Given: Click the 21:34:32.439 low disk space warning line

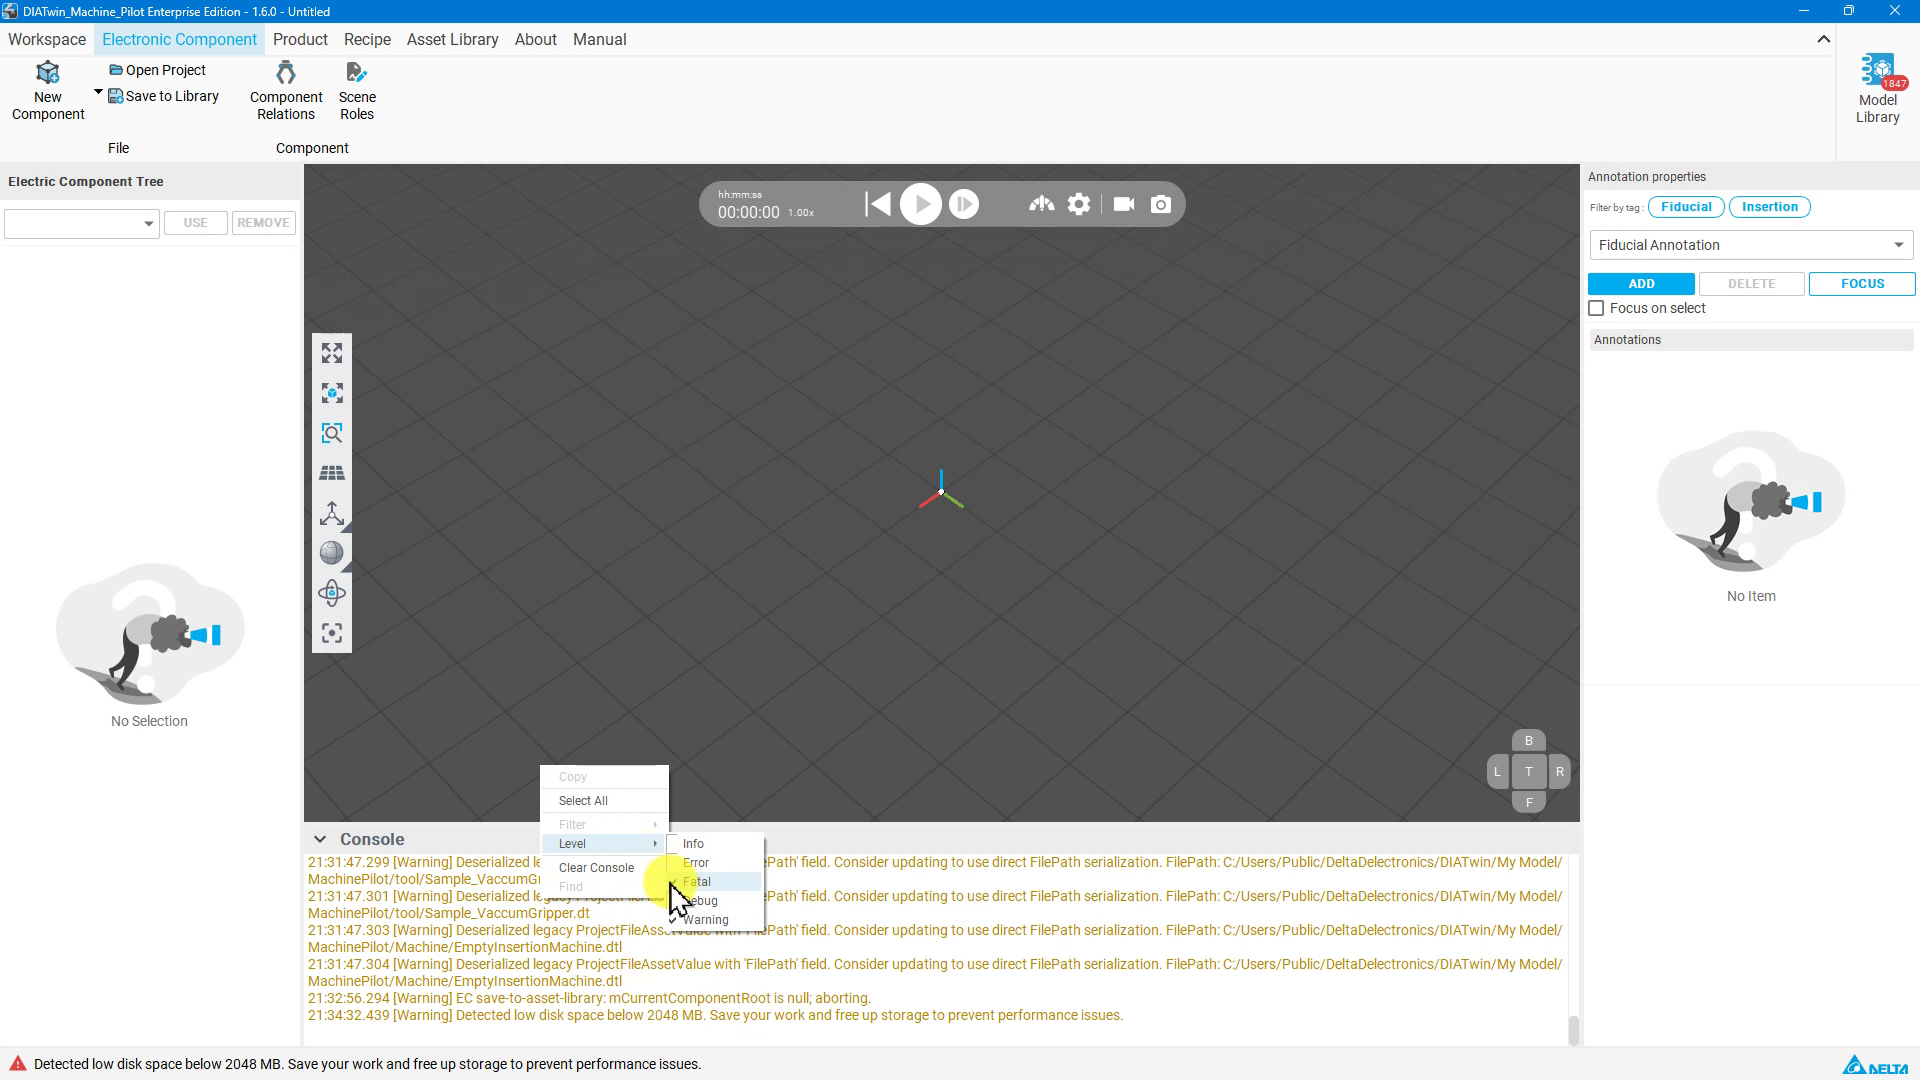Looking at the screenshot, I should tap(715, 1015).
